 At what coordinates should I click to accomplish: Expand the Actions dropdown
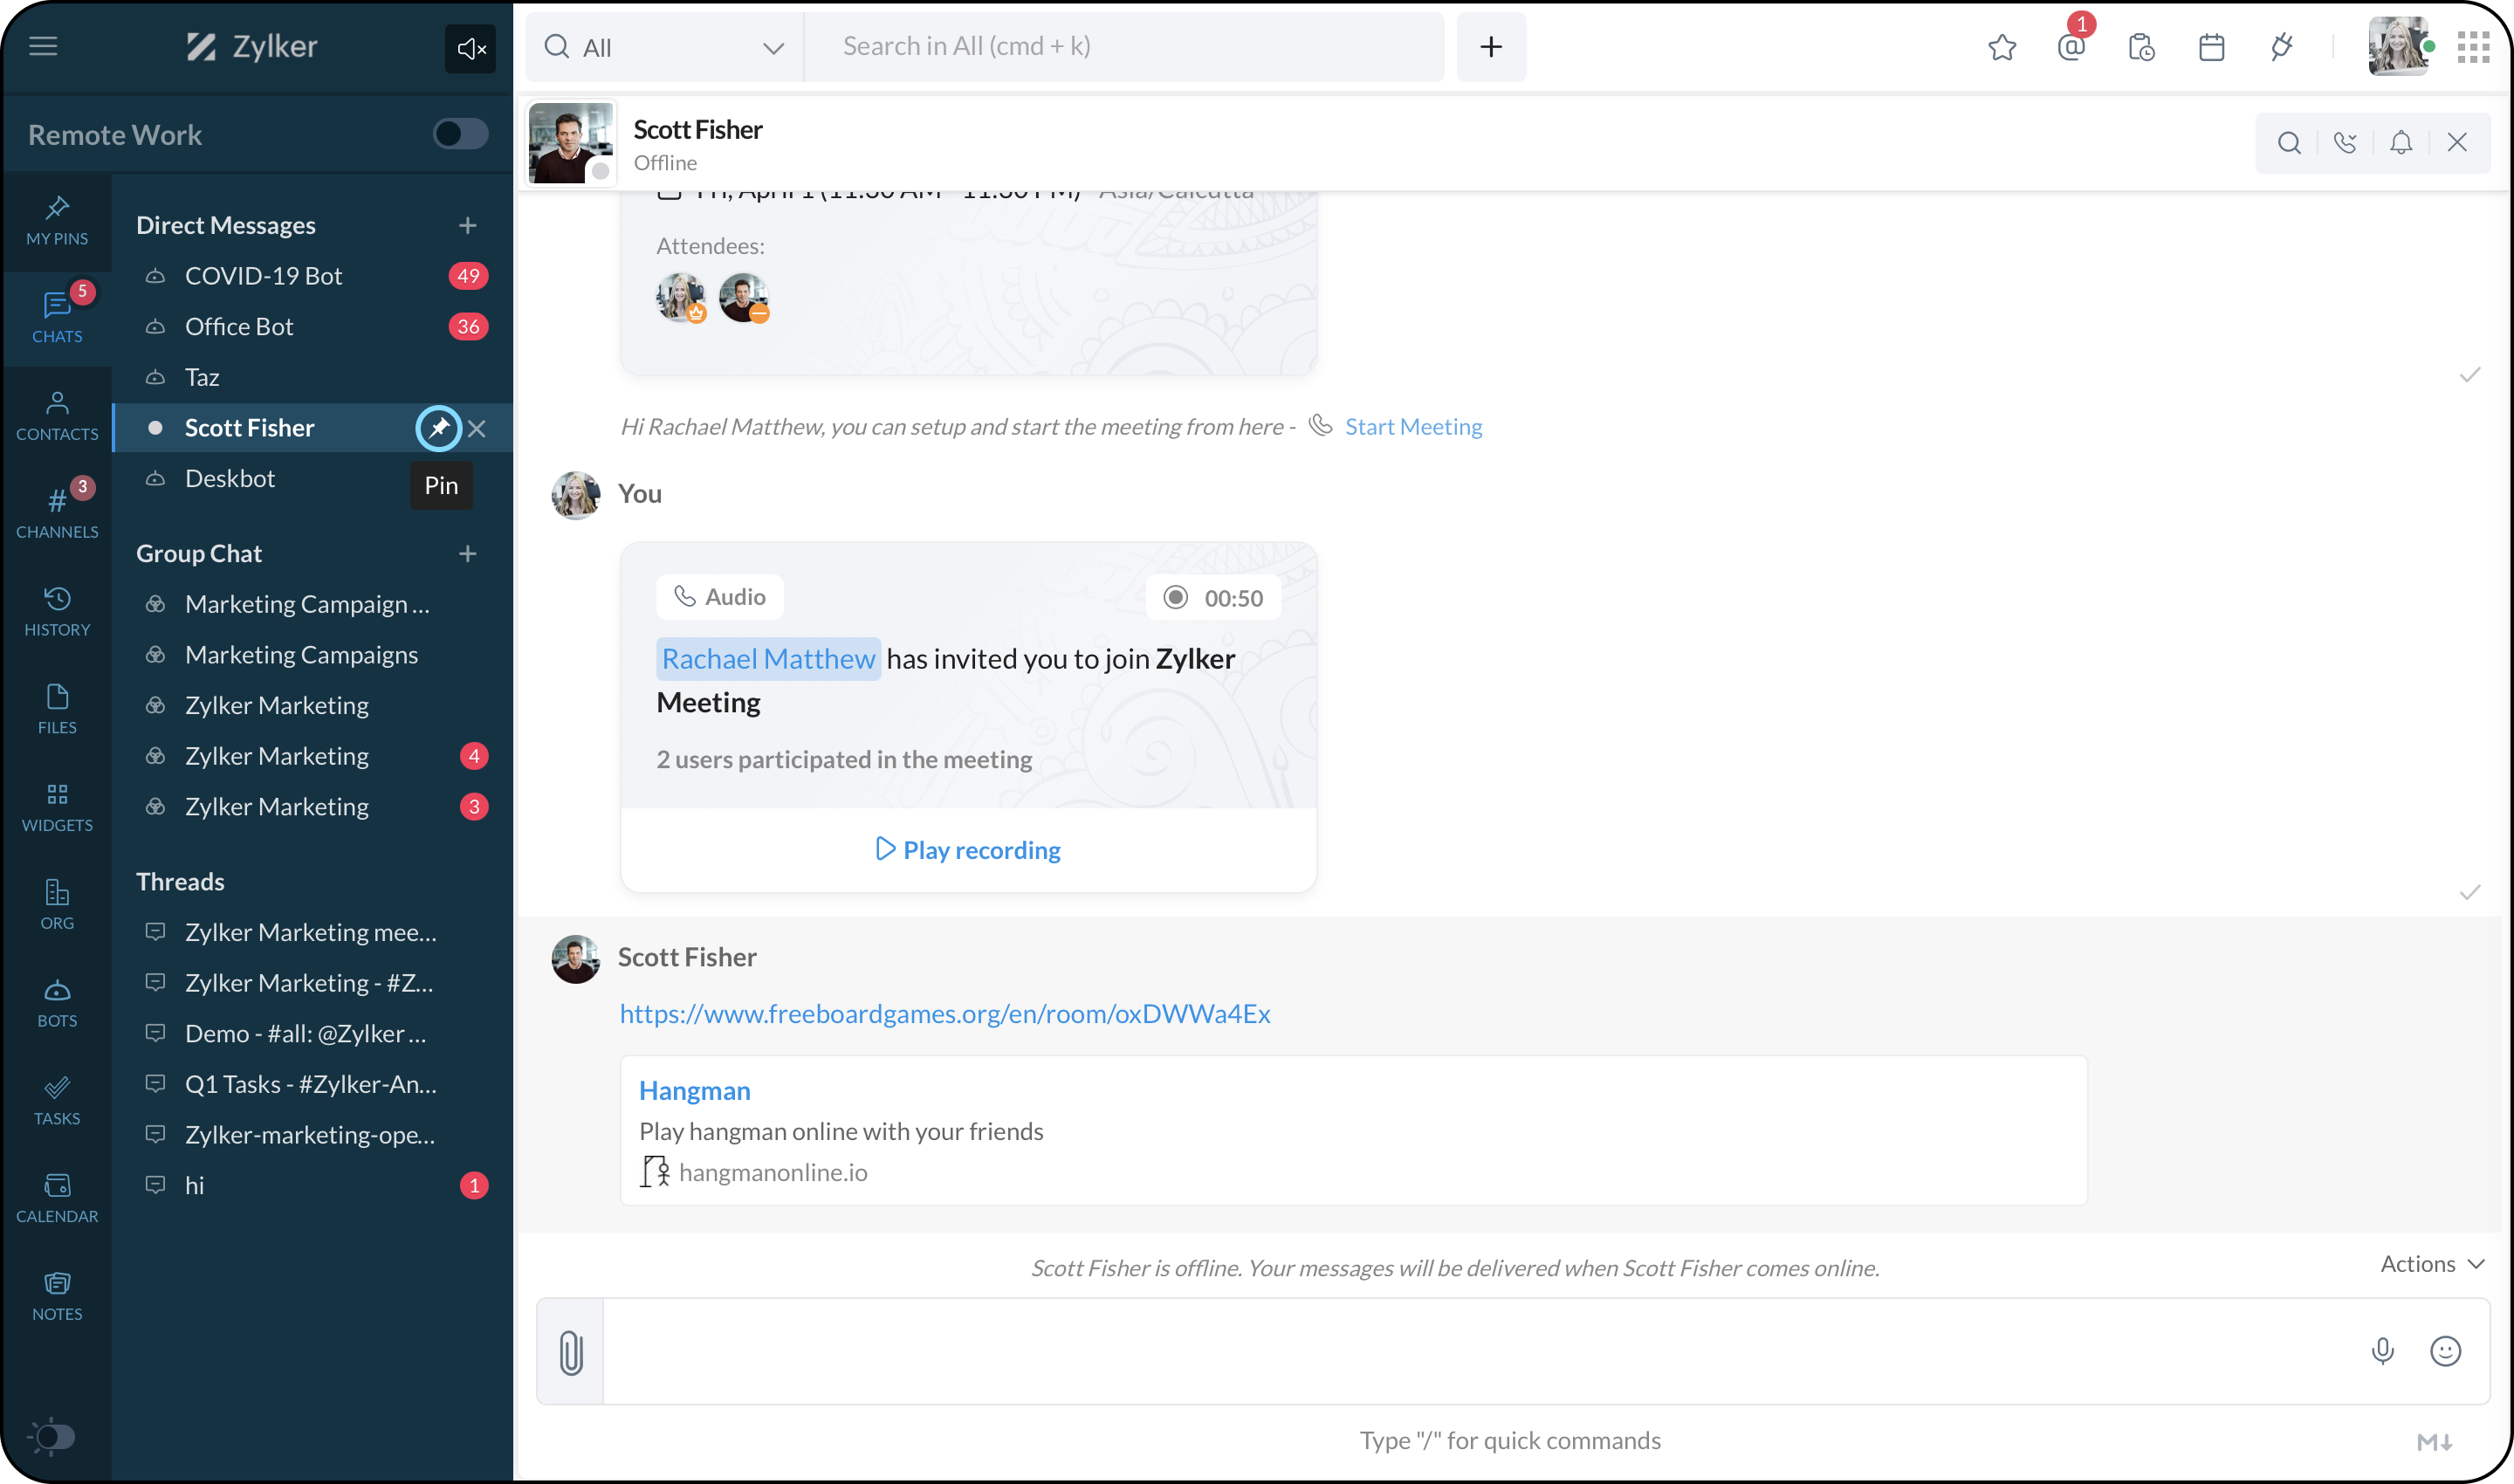(x=2431, y=1264)
